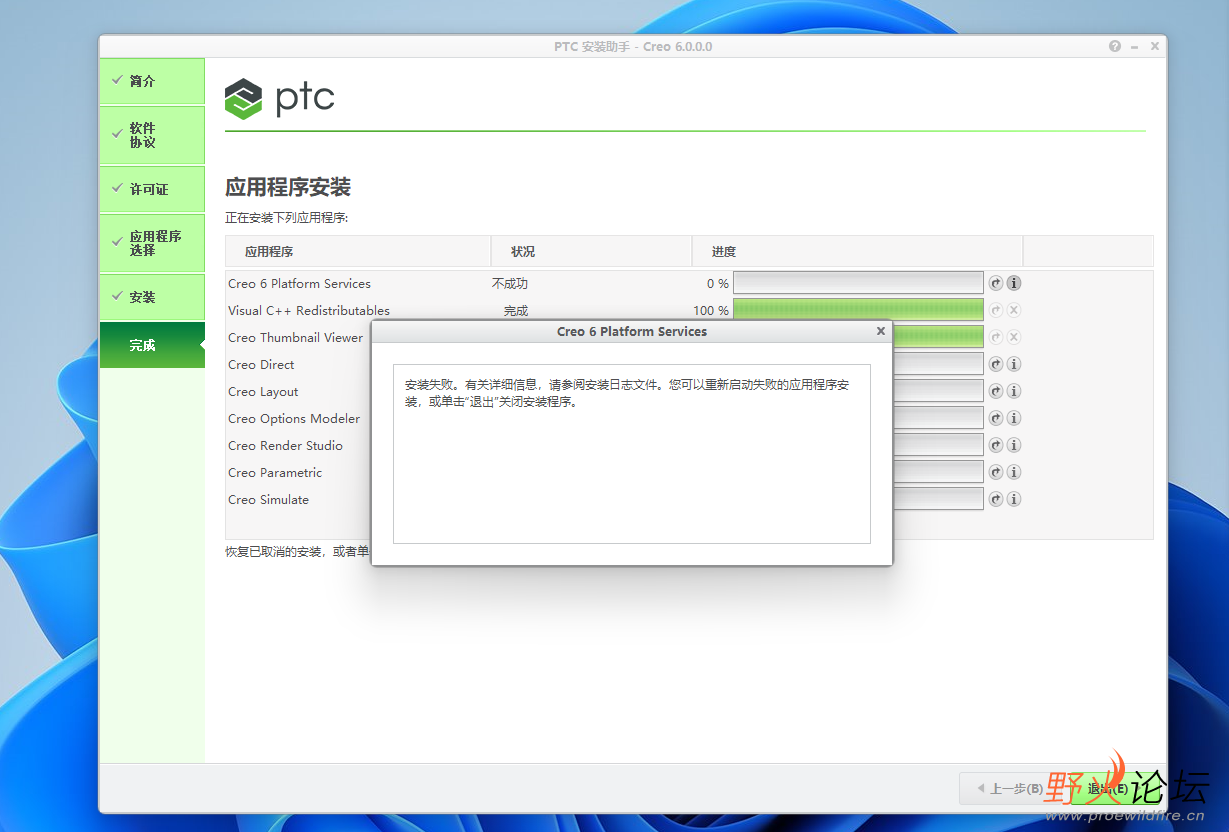Click the PTC logo

coord(279,98)
